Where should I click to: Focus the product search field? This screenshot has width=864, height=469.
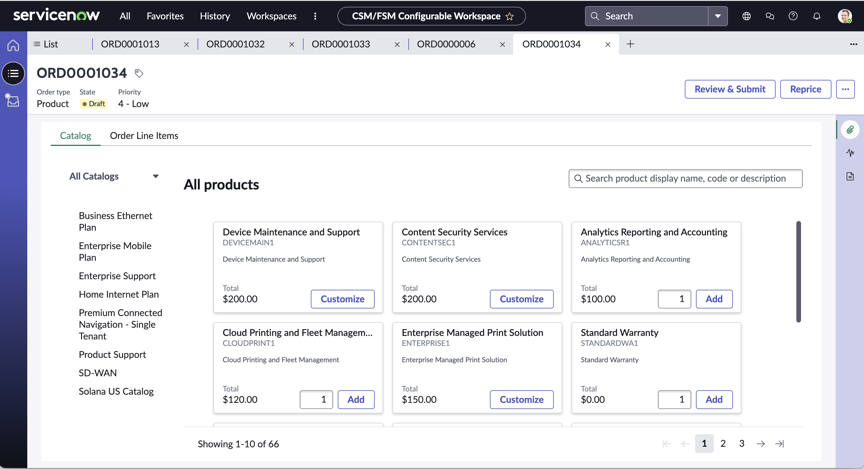[x=685, y=179]
